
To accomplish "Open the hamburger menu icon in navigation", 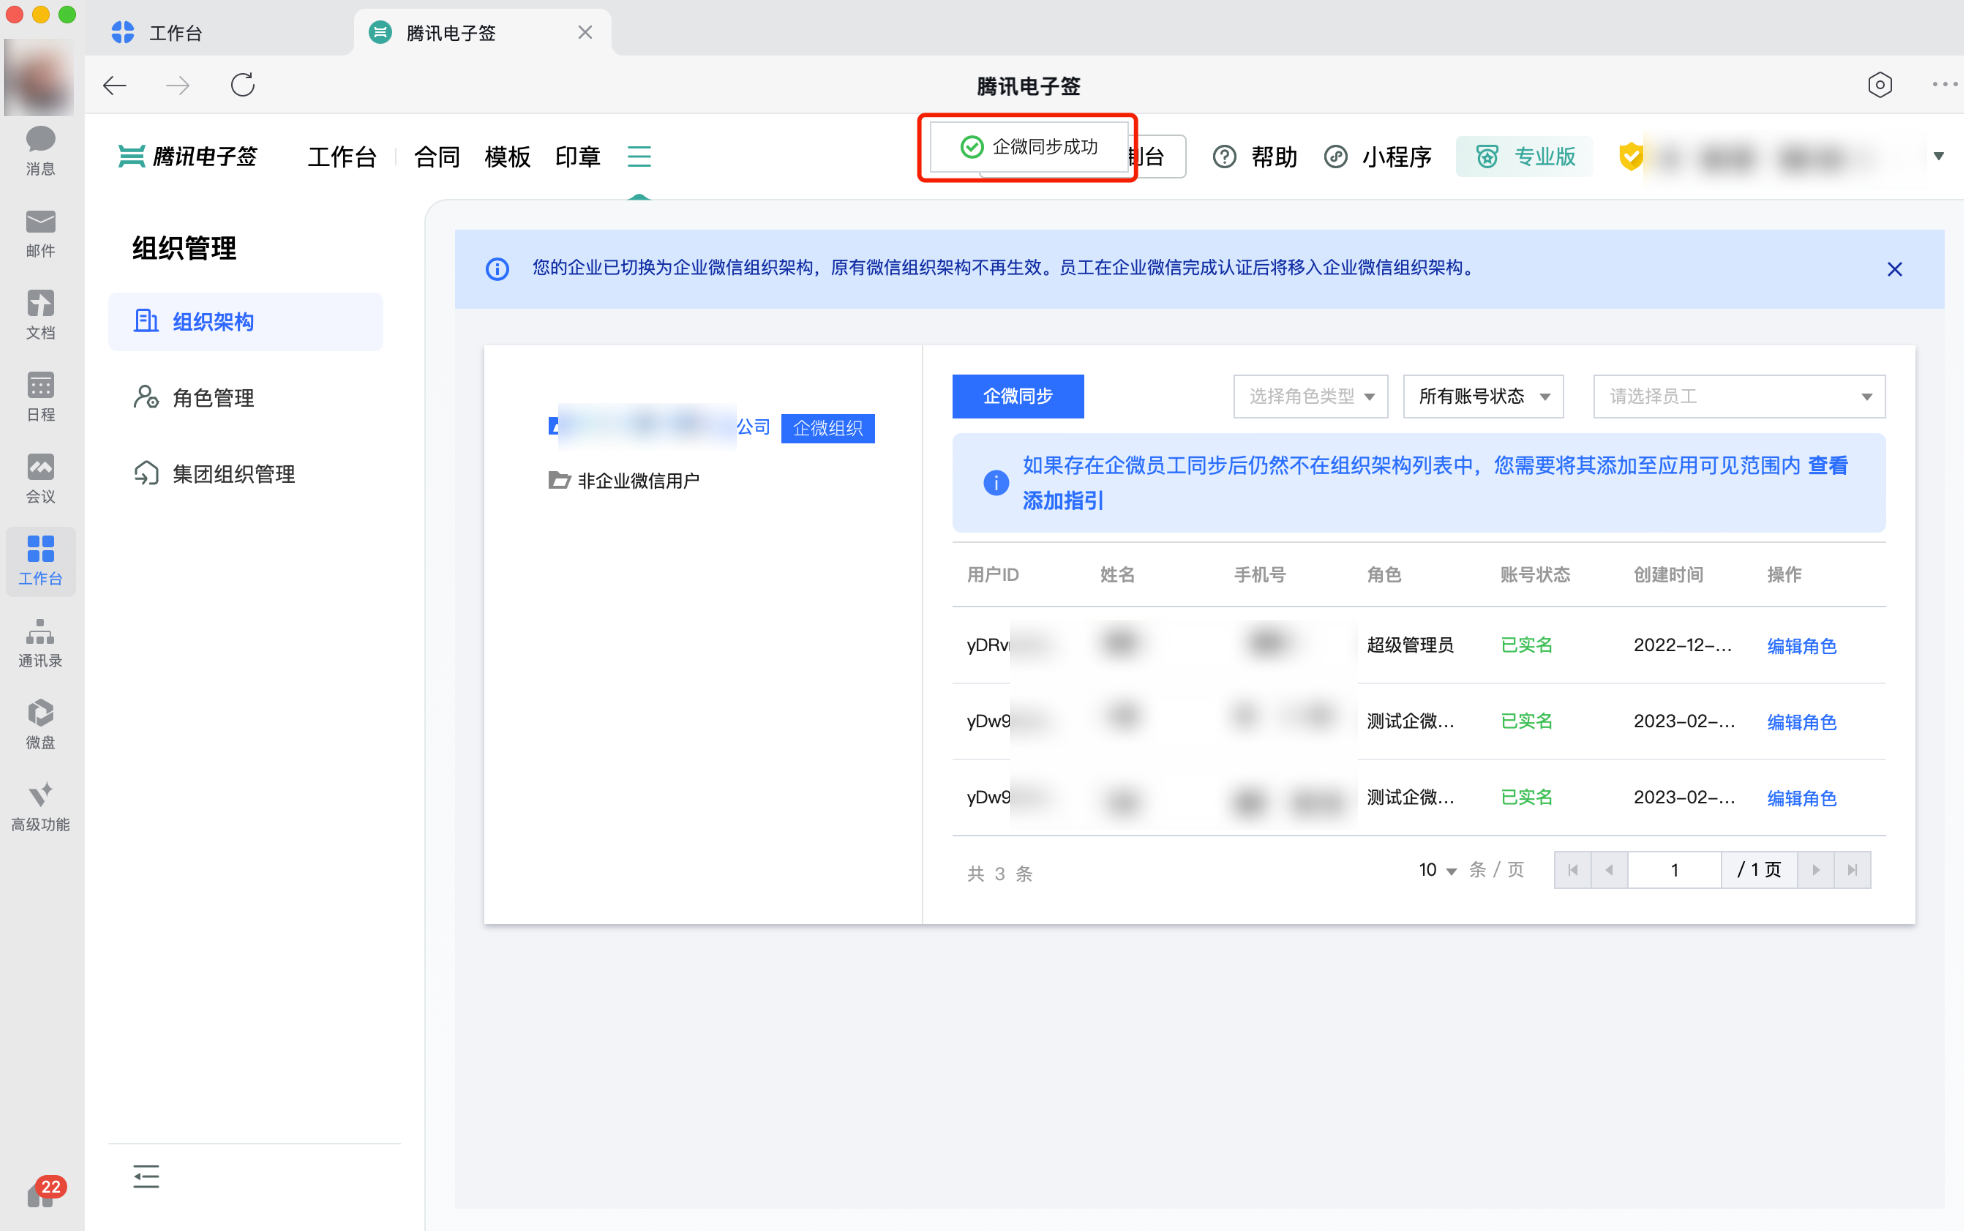I will [639, 157].
